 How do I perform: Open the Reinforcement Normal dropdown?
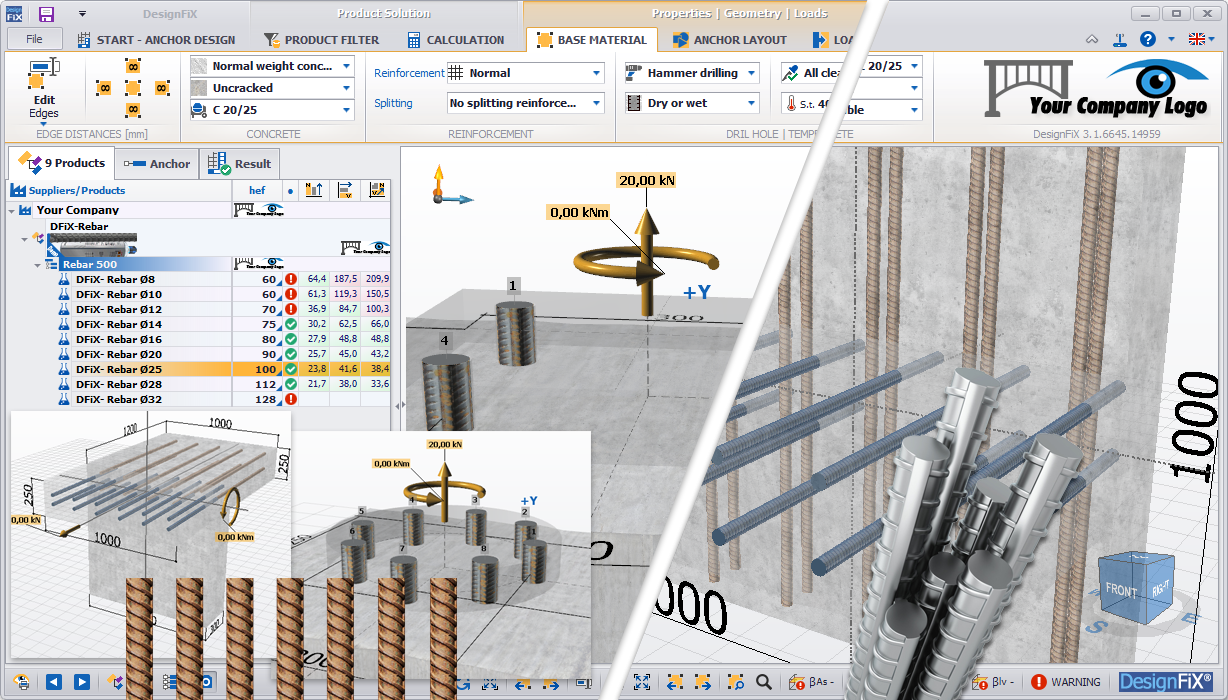[525, 73]
